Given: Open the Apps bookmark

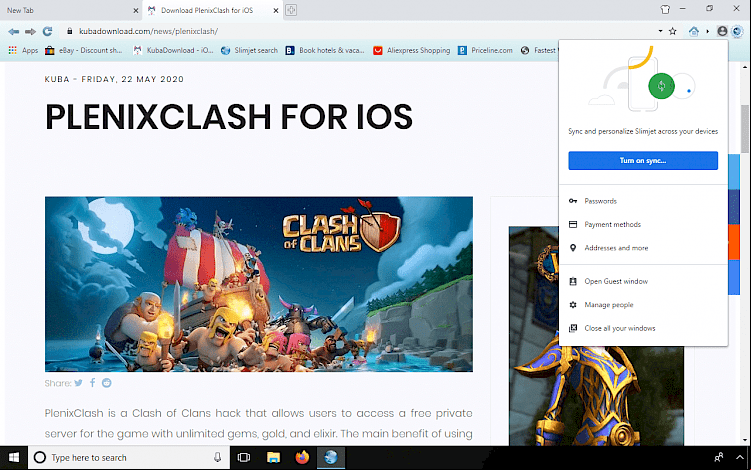Looking at the screenshot, I should click(x=23, y=50).
